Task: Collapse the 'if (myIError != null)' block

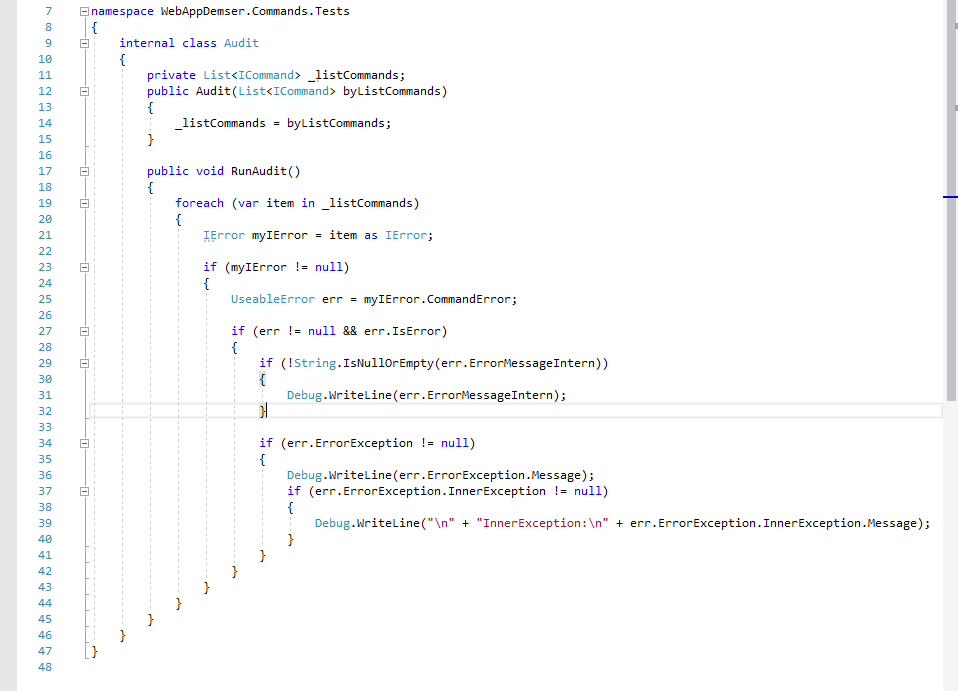Action: coord(84,267)
